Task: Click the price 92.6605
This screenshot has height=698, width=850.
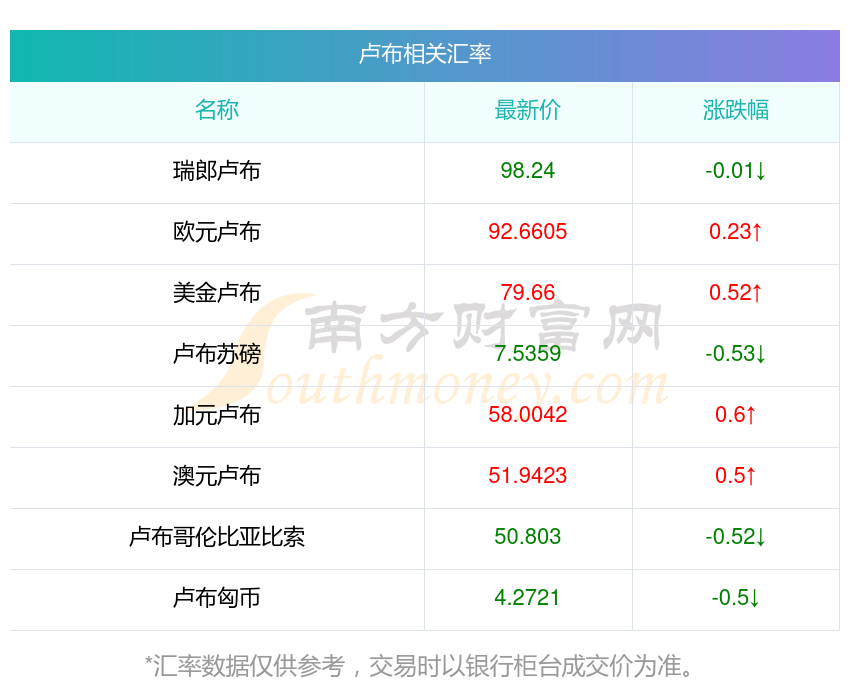Action: 527,232
